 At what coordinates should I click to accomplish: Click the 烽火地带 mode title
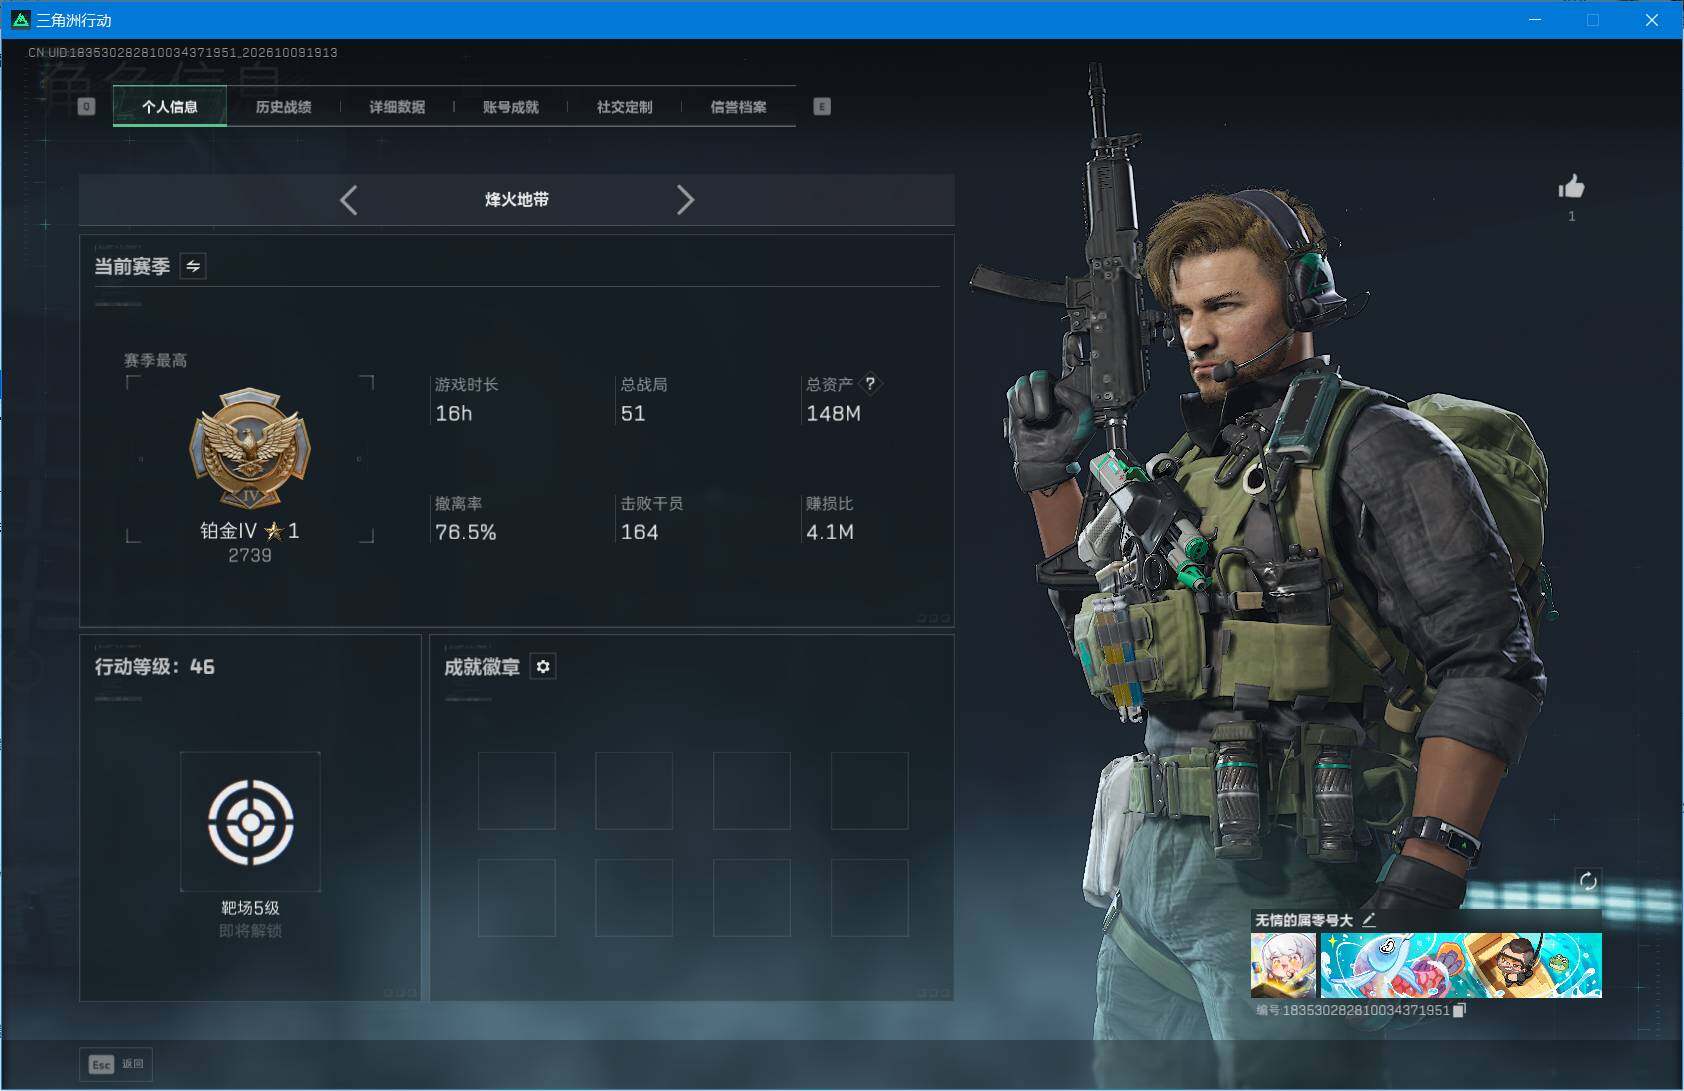pyautogui.click(x=517, y=200)
